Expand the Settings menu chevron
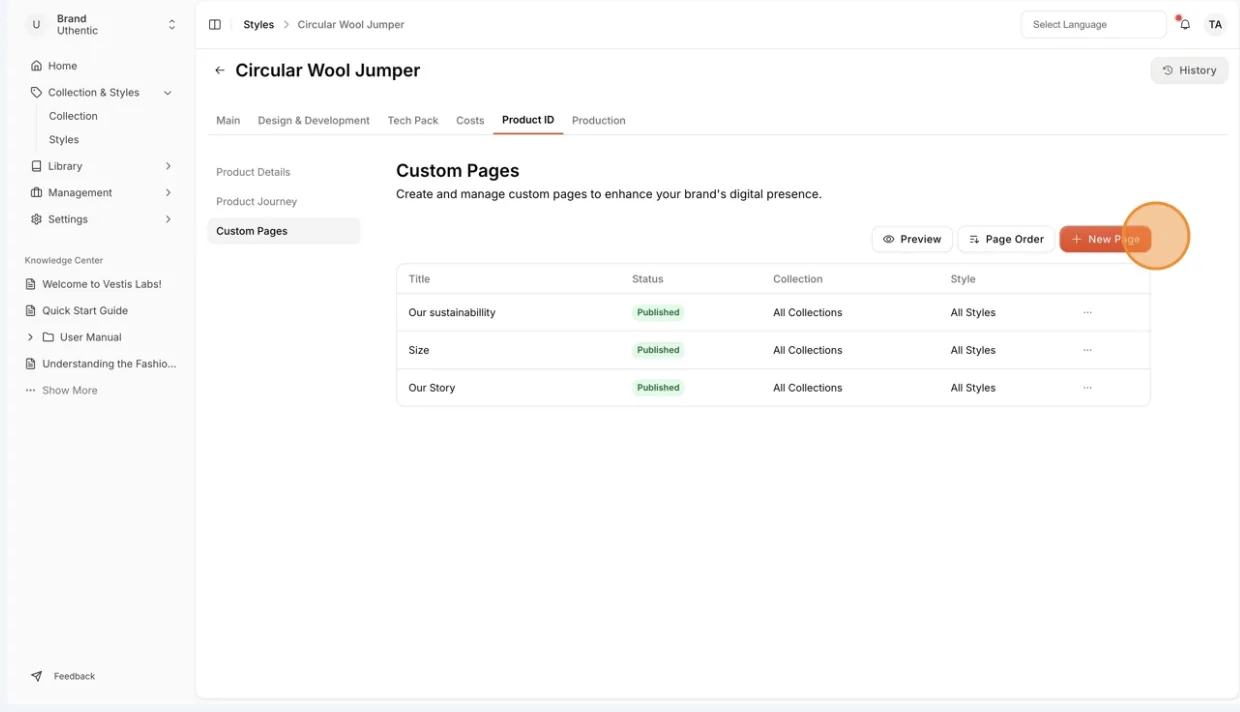This screenshot has height=712, width=1240. pos(167,219)
